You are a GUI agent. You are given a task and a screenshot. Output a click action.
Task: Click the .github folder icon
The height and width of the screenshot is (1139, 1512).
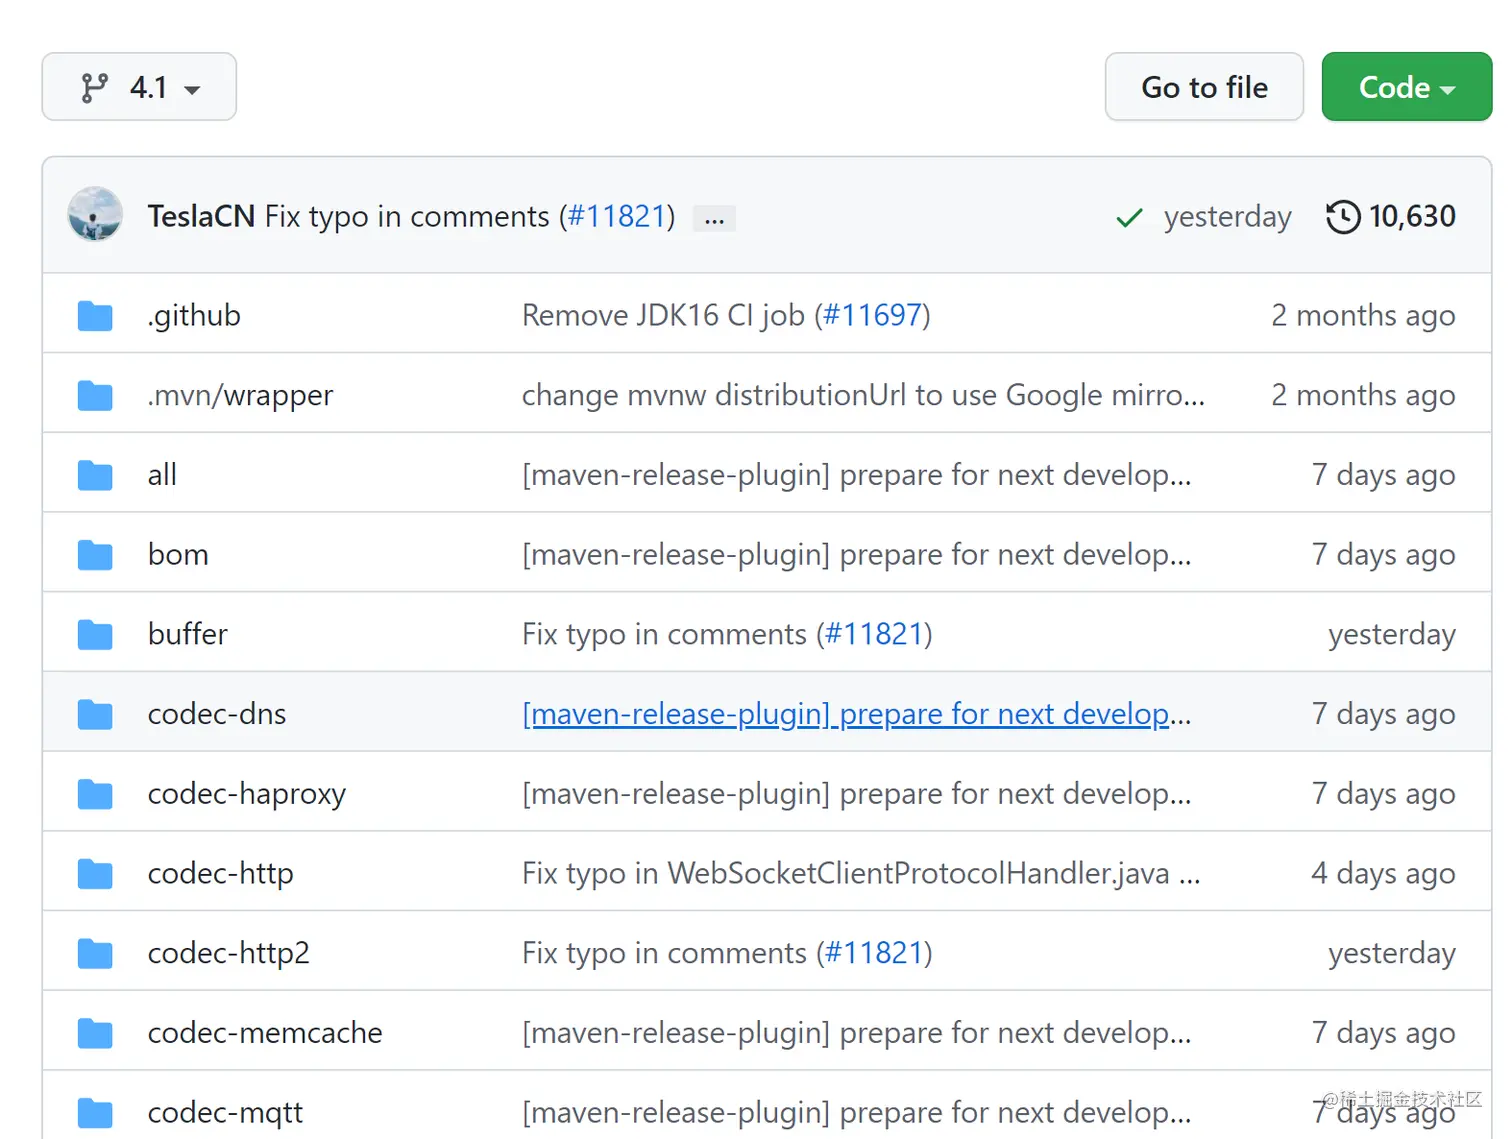click(95, 316)
